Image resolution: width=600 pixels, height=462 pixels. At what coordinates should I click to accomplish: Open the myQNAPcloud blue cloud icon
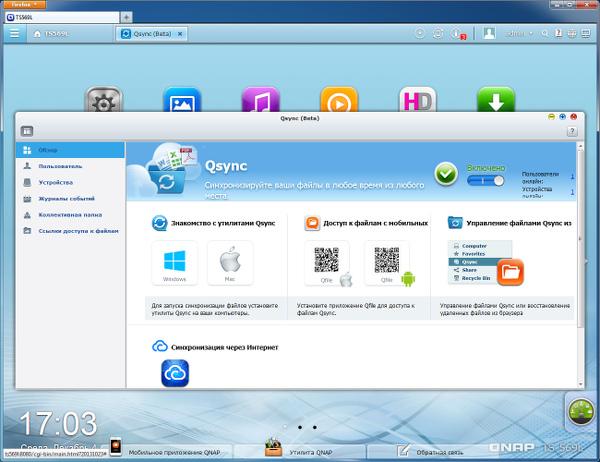point(175,373)
